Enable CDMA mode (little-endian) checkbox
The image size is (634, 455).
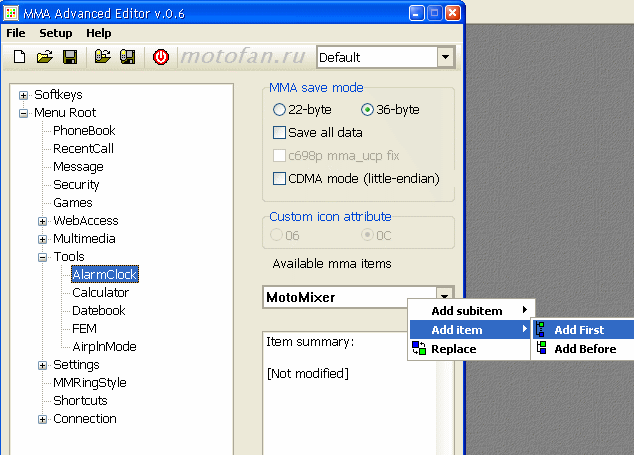click(279, 178)
